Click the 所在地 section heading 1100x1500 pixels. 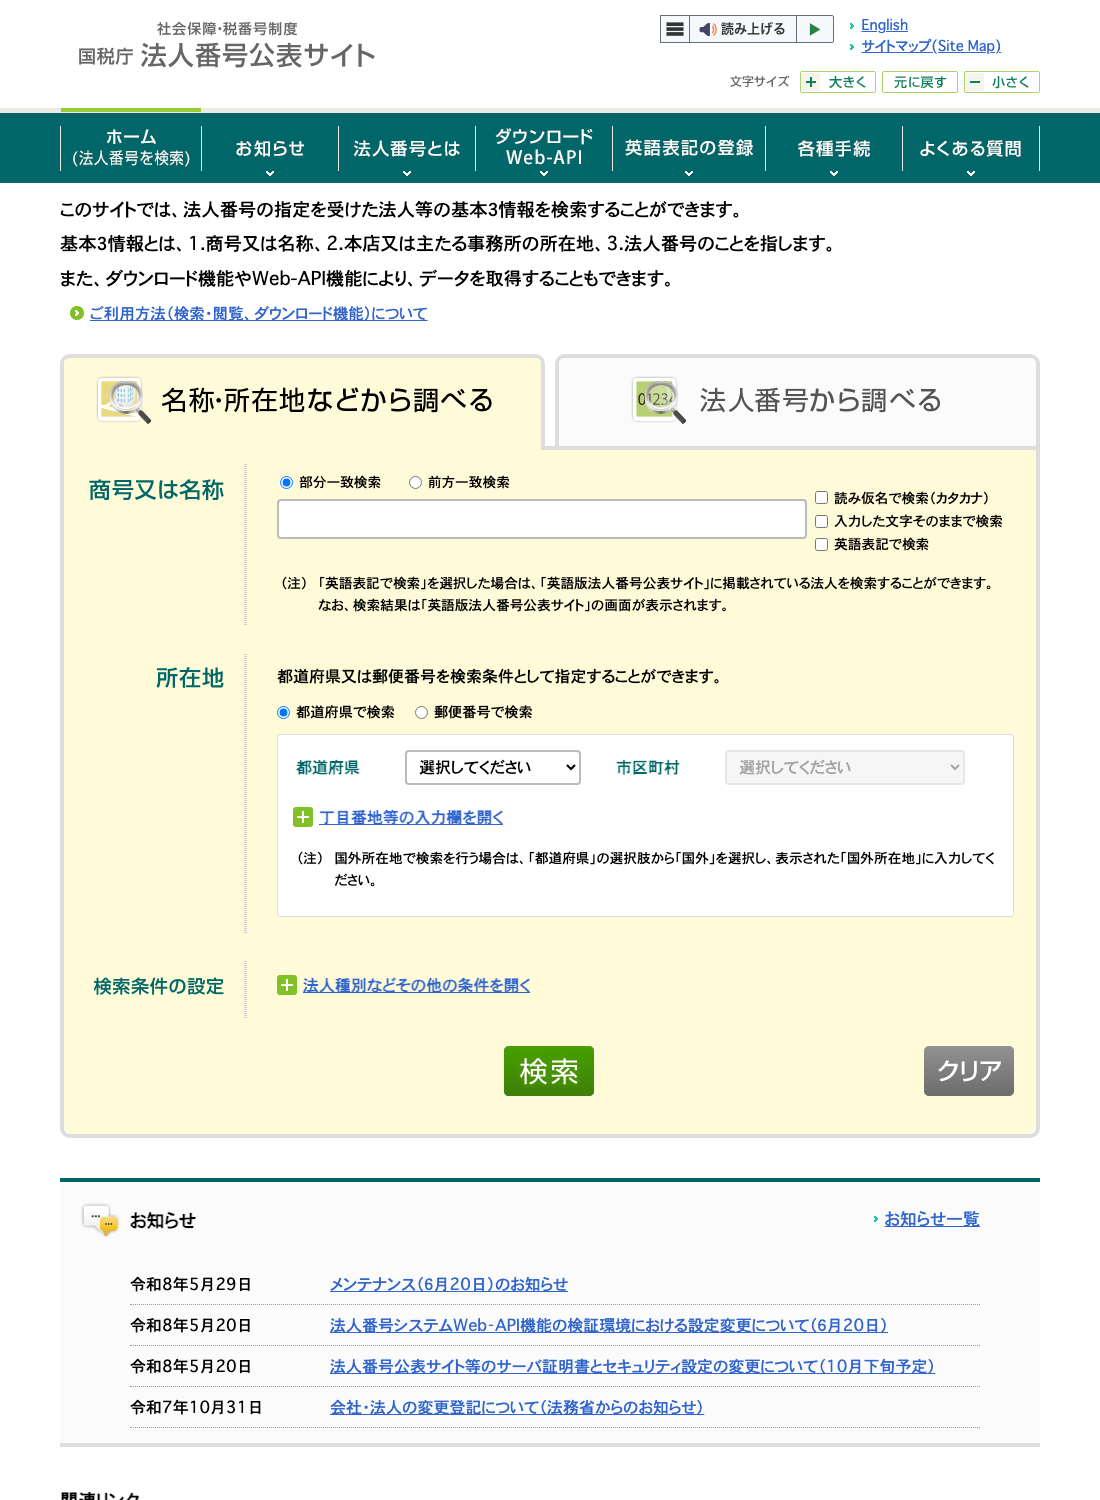coord(190,678)
